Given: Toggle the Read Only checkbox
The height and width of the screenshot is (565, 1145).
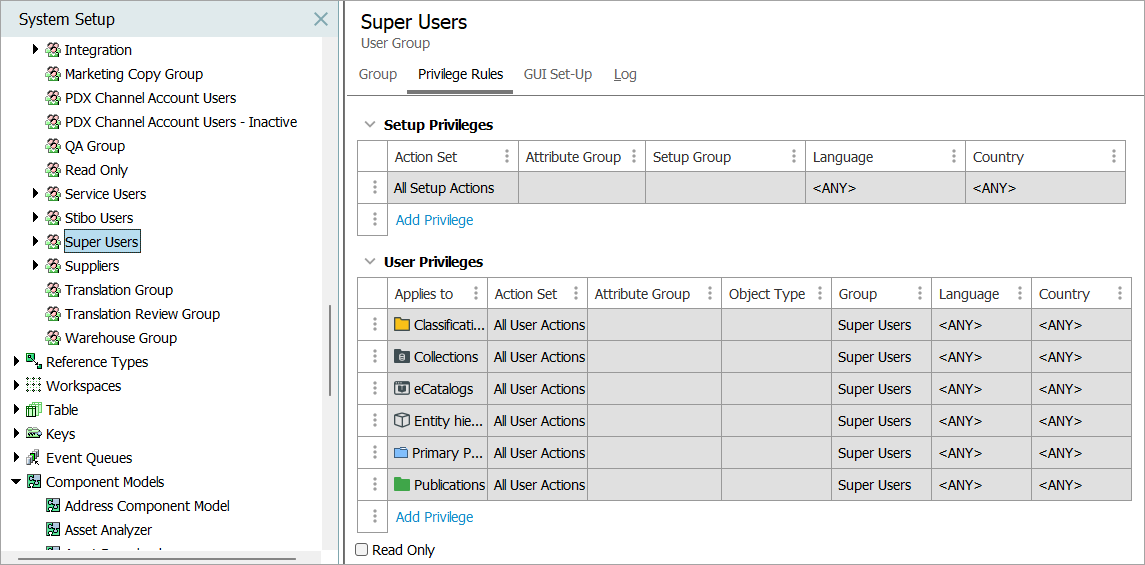Looking at the screenshot, I should coord(362,550).
